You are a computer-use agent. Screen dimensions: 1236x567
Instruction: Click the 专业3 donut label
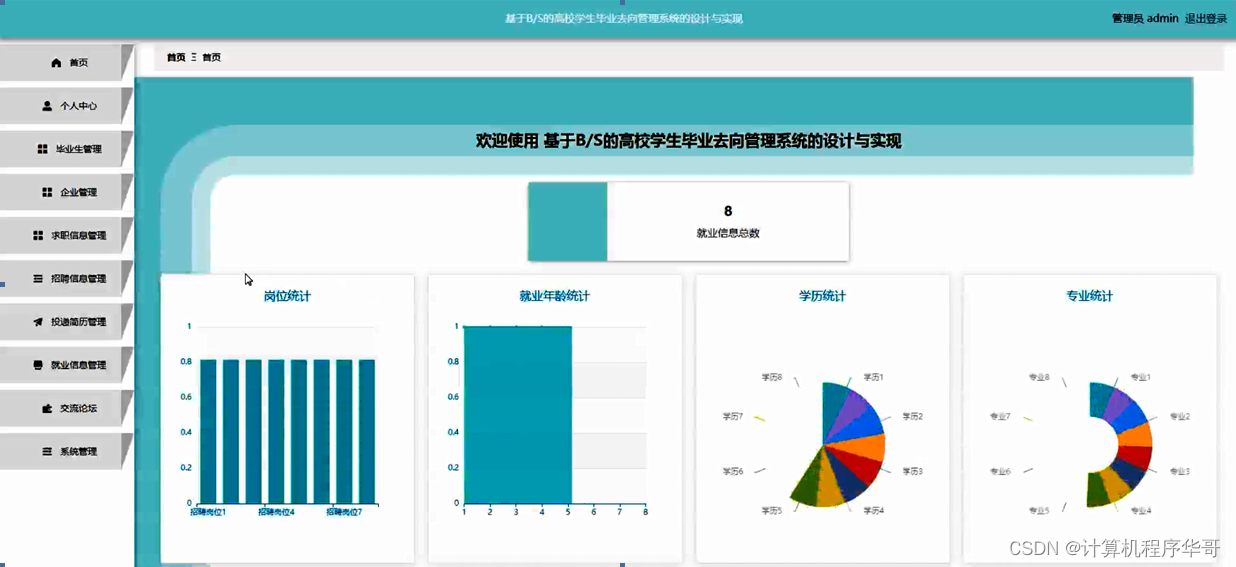coord(1179,471)
